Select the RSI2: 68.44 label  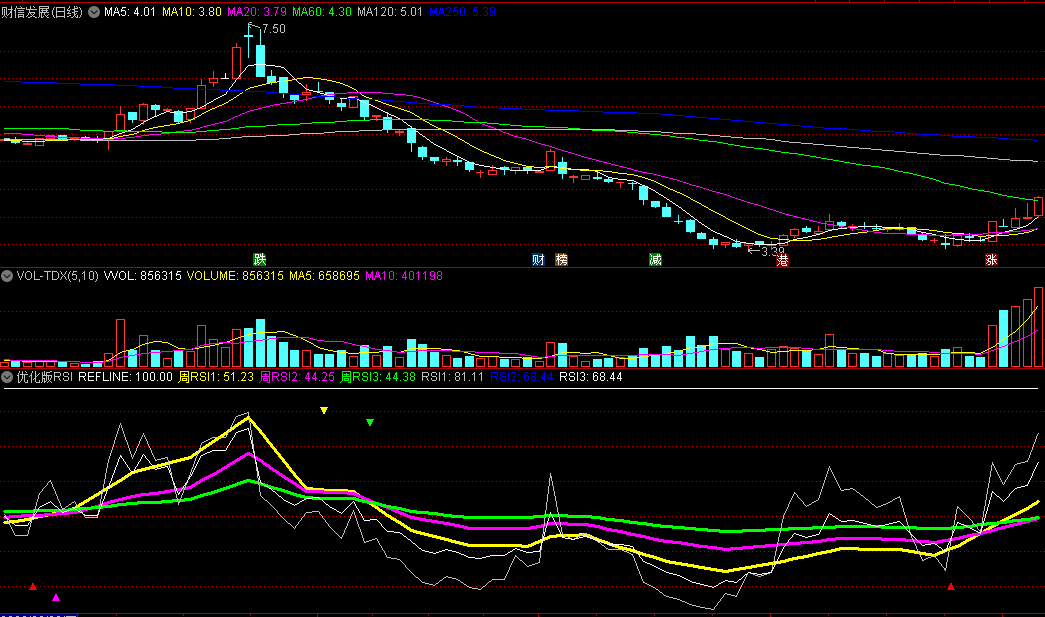[522, 377]
